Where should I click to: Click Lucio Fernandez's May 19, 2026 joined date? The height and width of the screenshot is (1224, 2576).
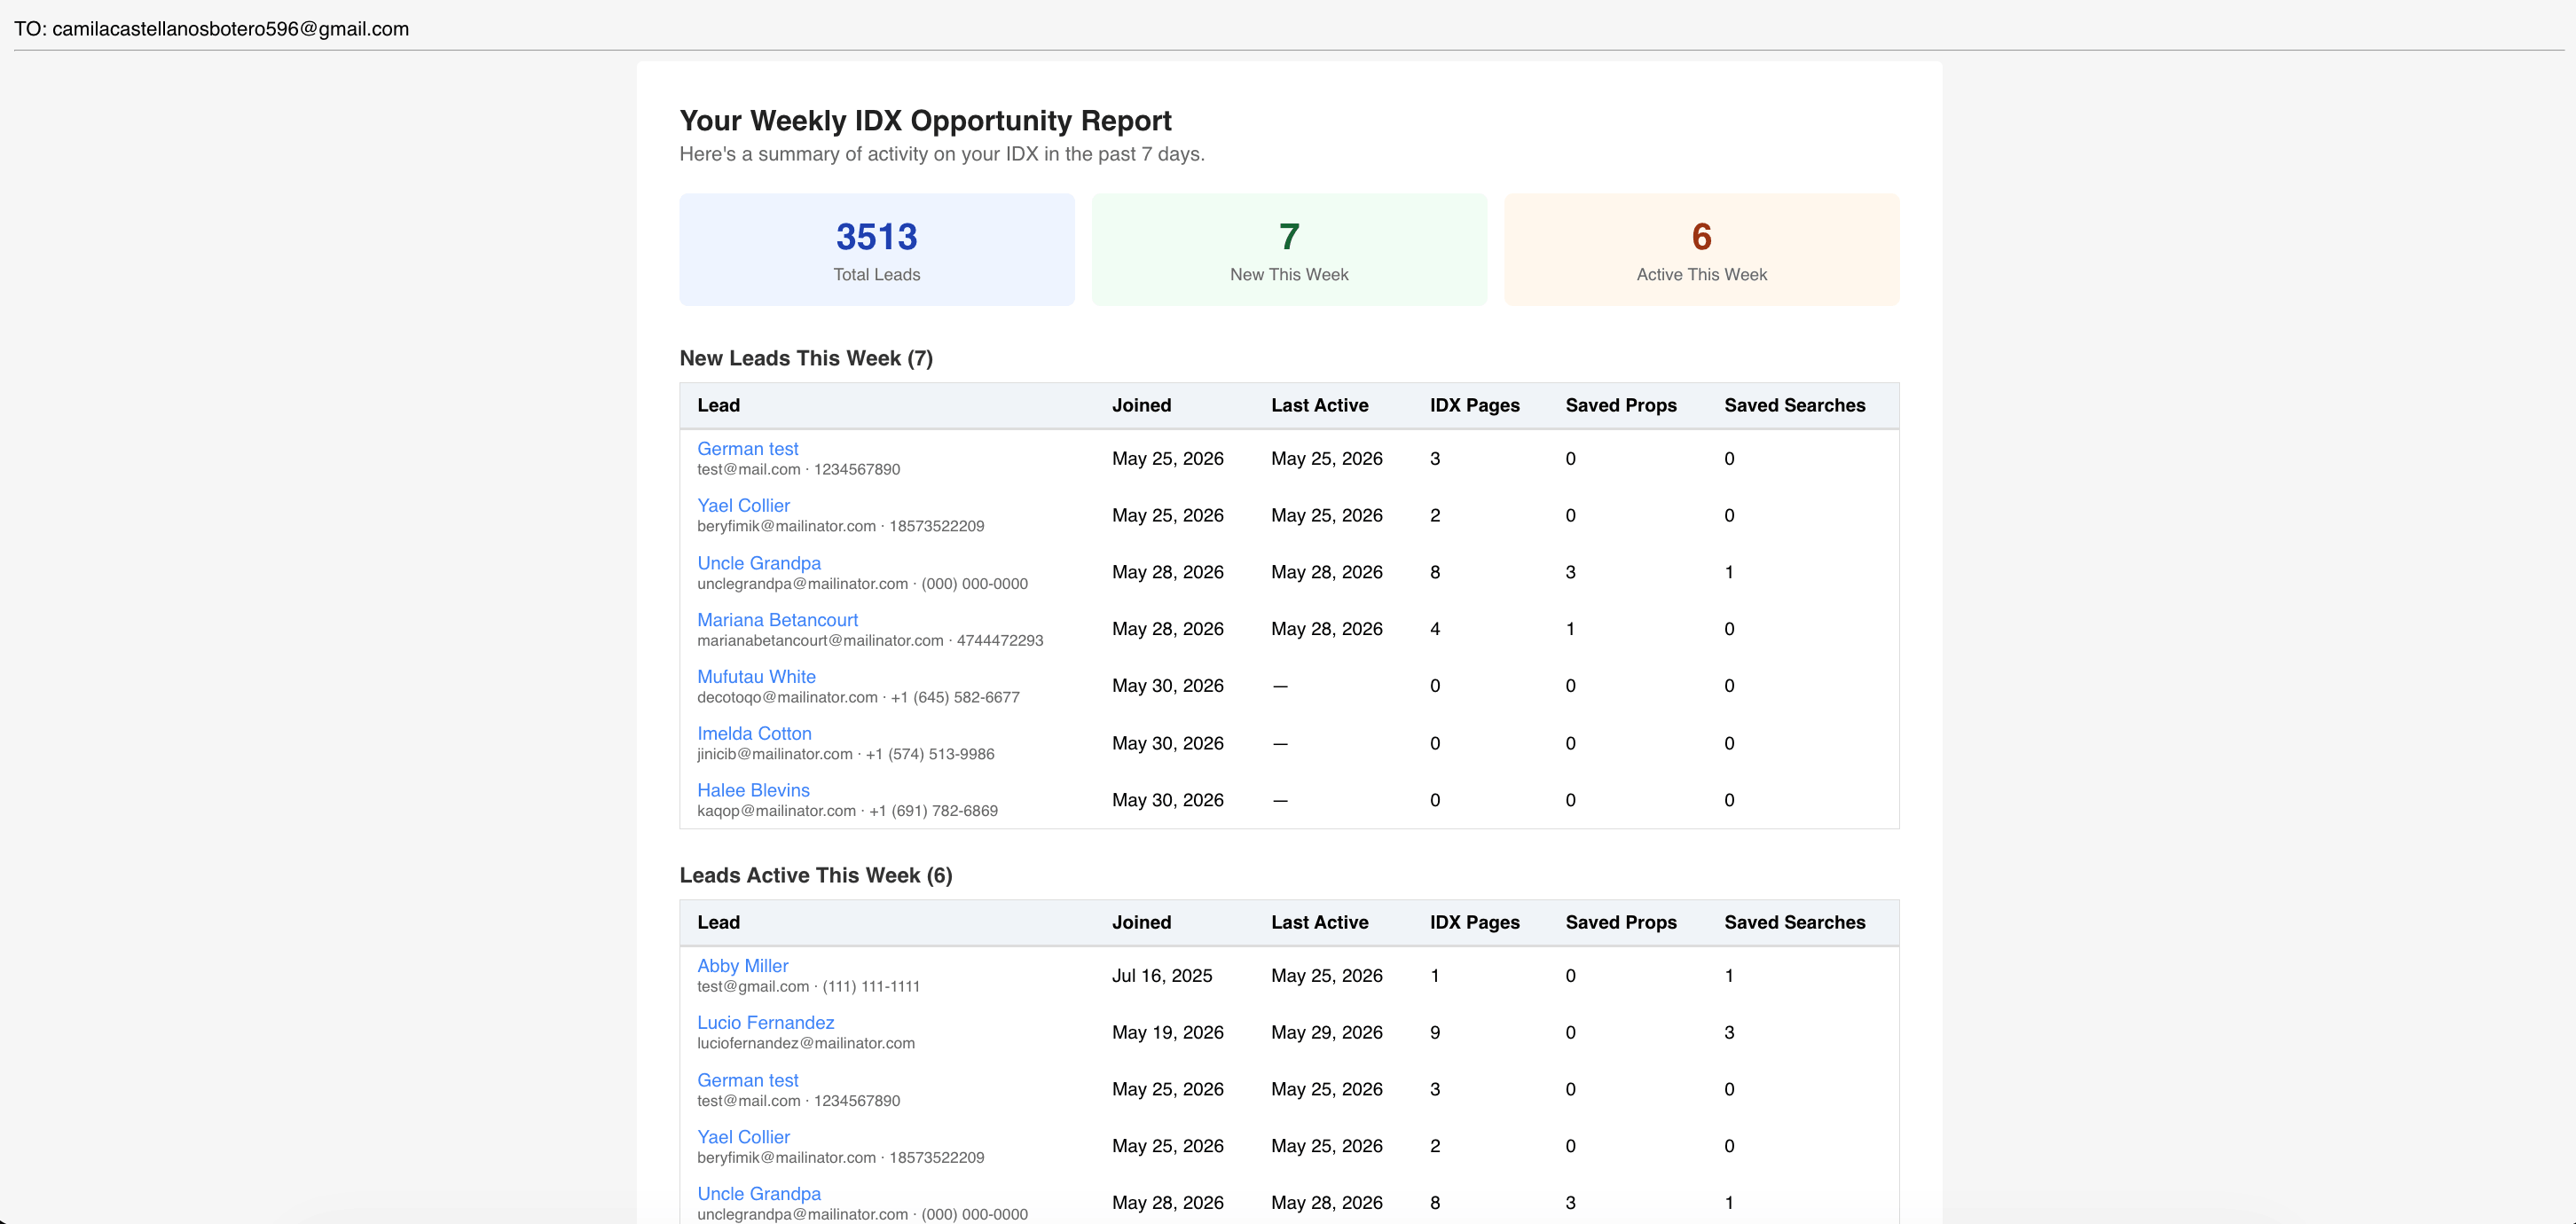pos(1168,1033)
